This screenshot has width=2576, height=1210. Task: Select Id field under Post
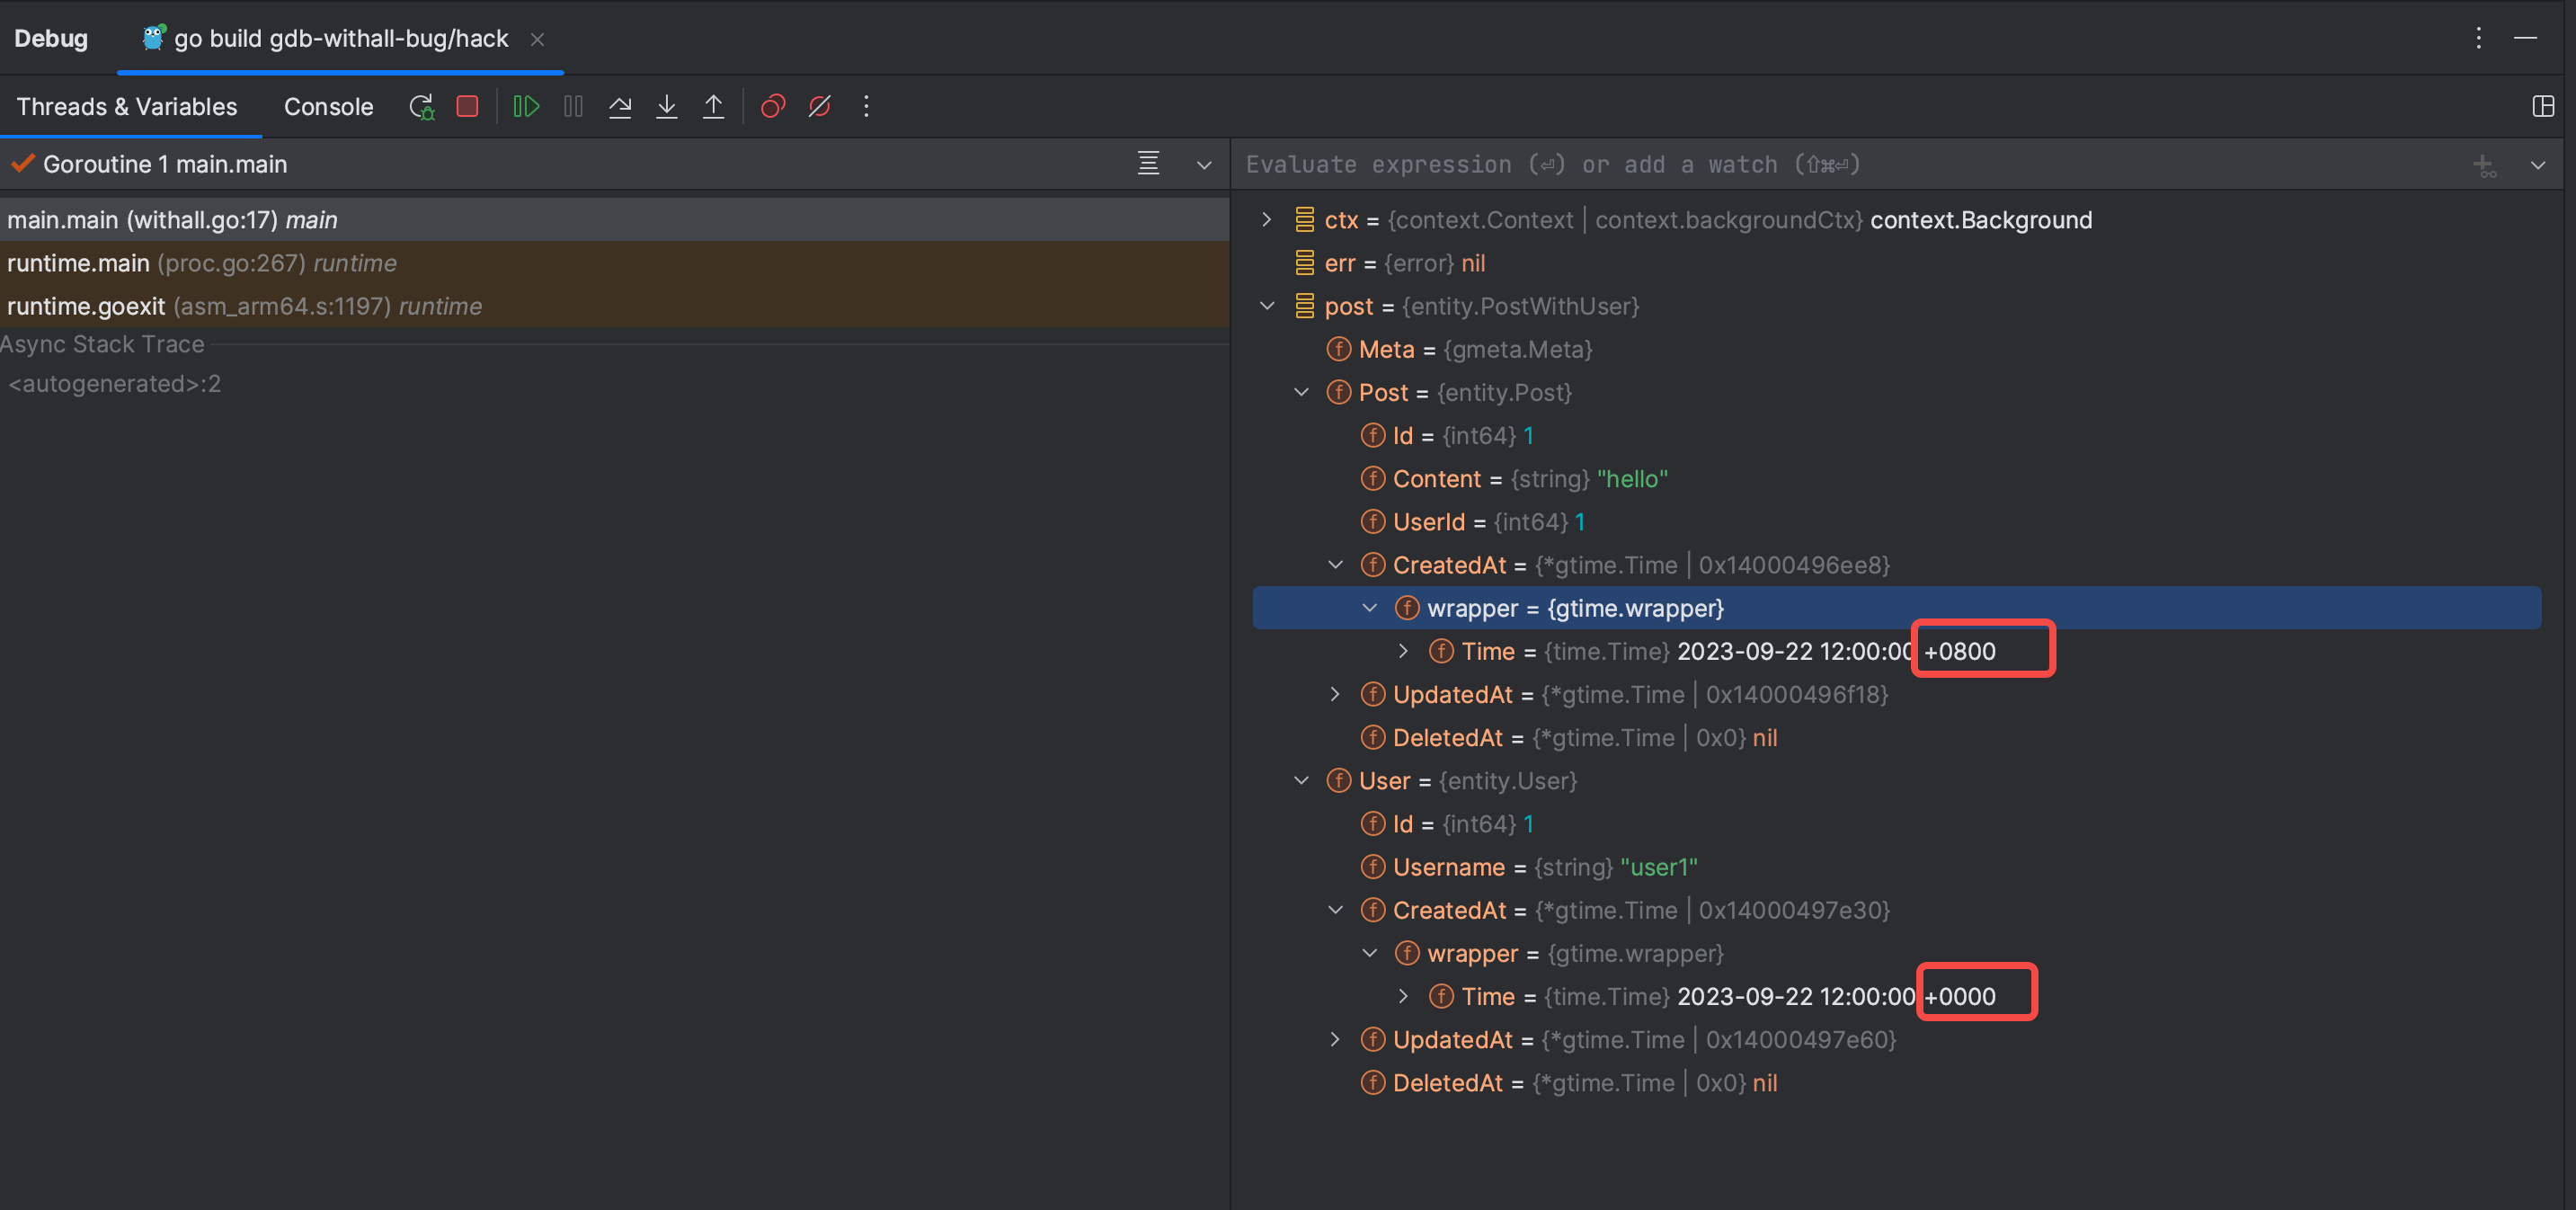click(x=1897, y=435)
